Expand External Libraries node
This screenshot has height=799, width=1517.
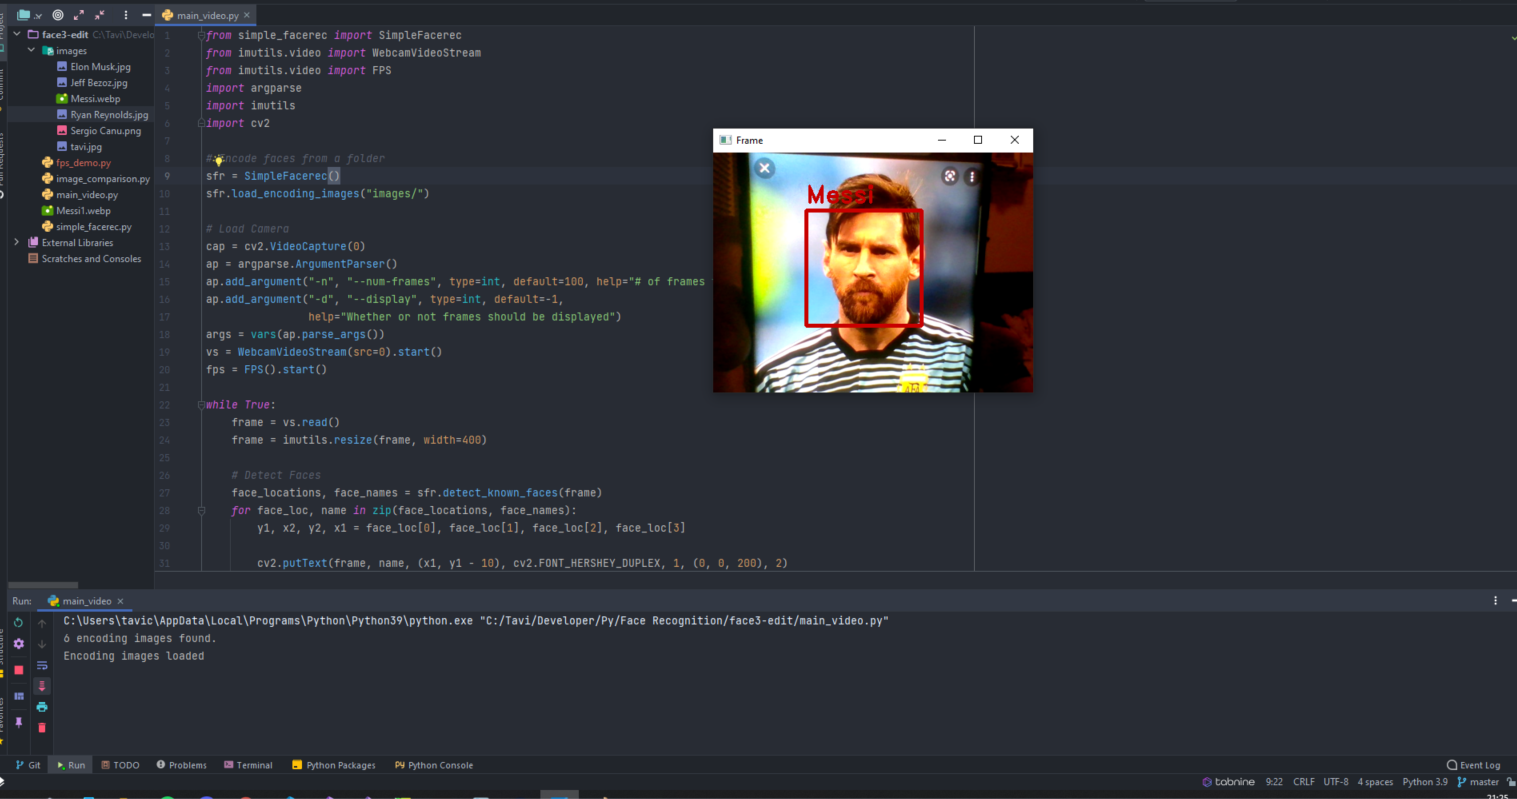[17, 243]
